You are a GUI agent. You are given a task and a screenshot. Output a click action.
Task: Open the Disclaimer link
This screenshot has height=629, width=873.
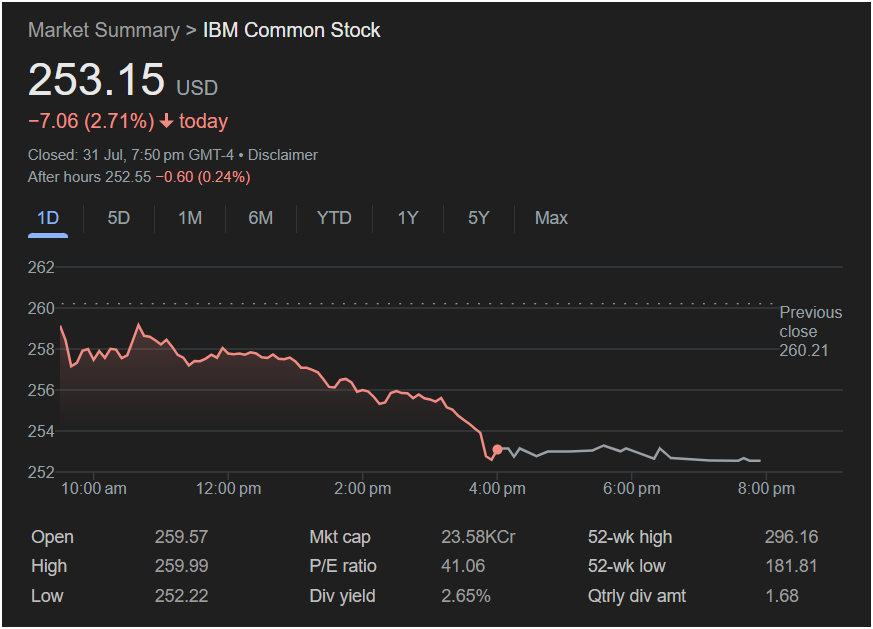click(x=283, y=155)
